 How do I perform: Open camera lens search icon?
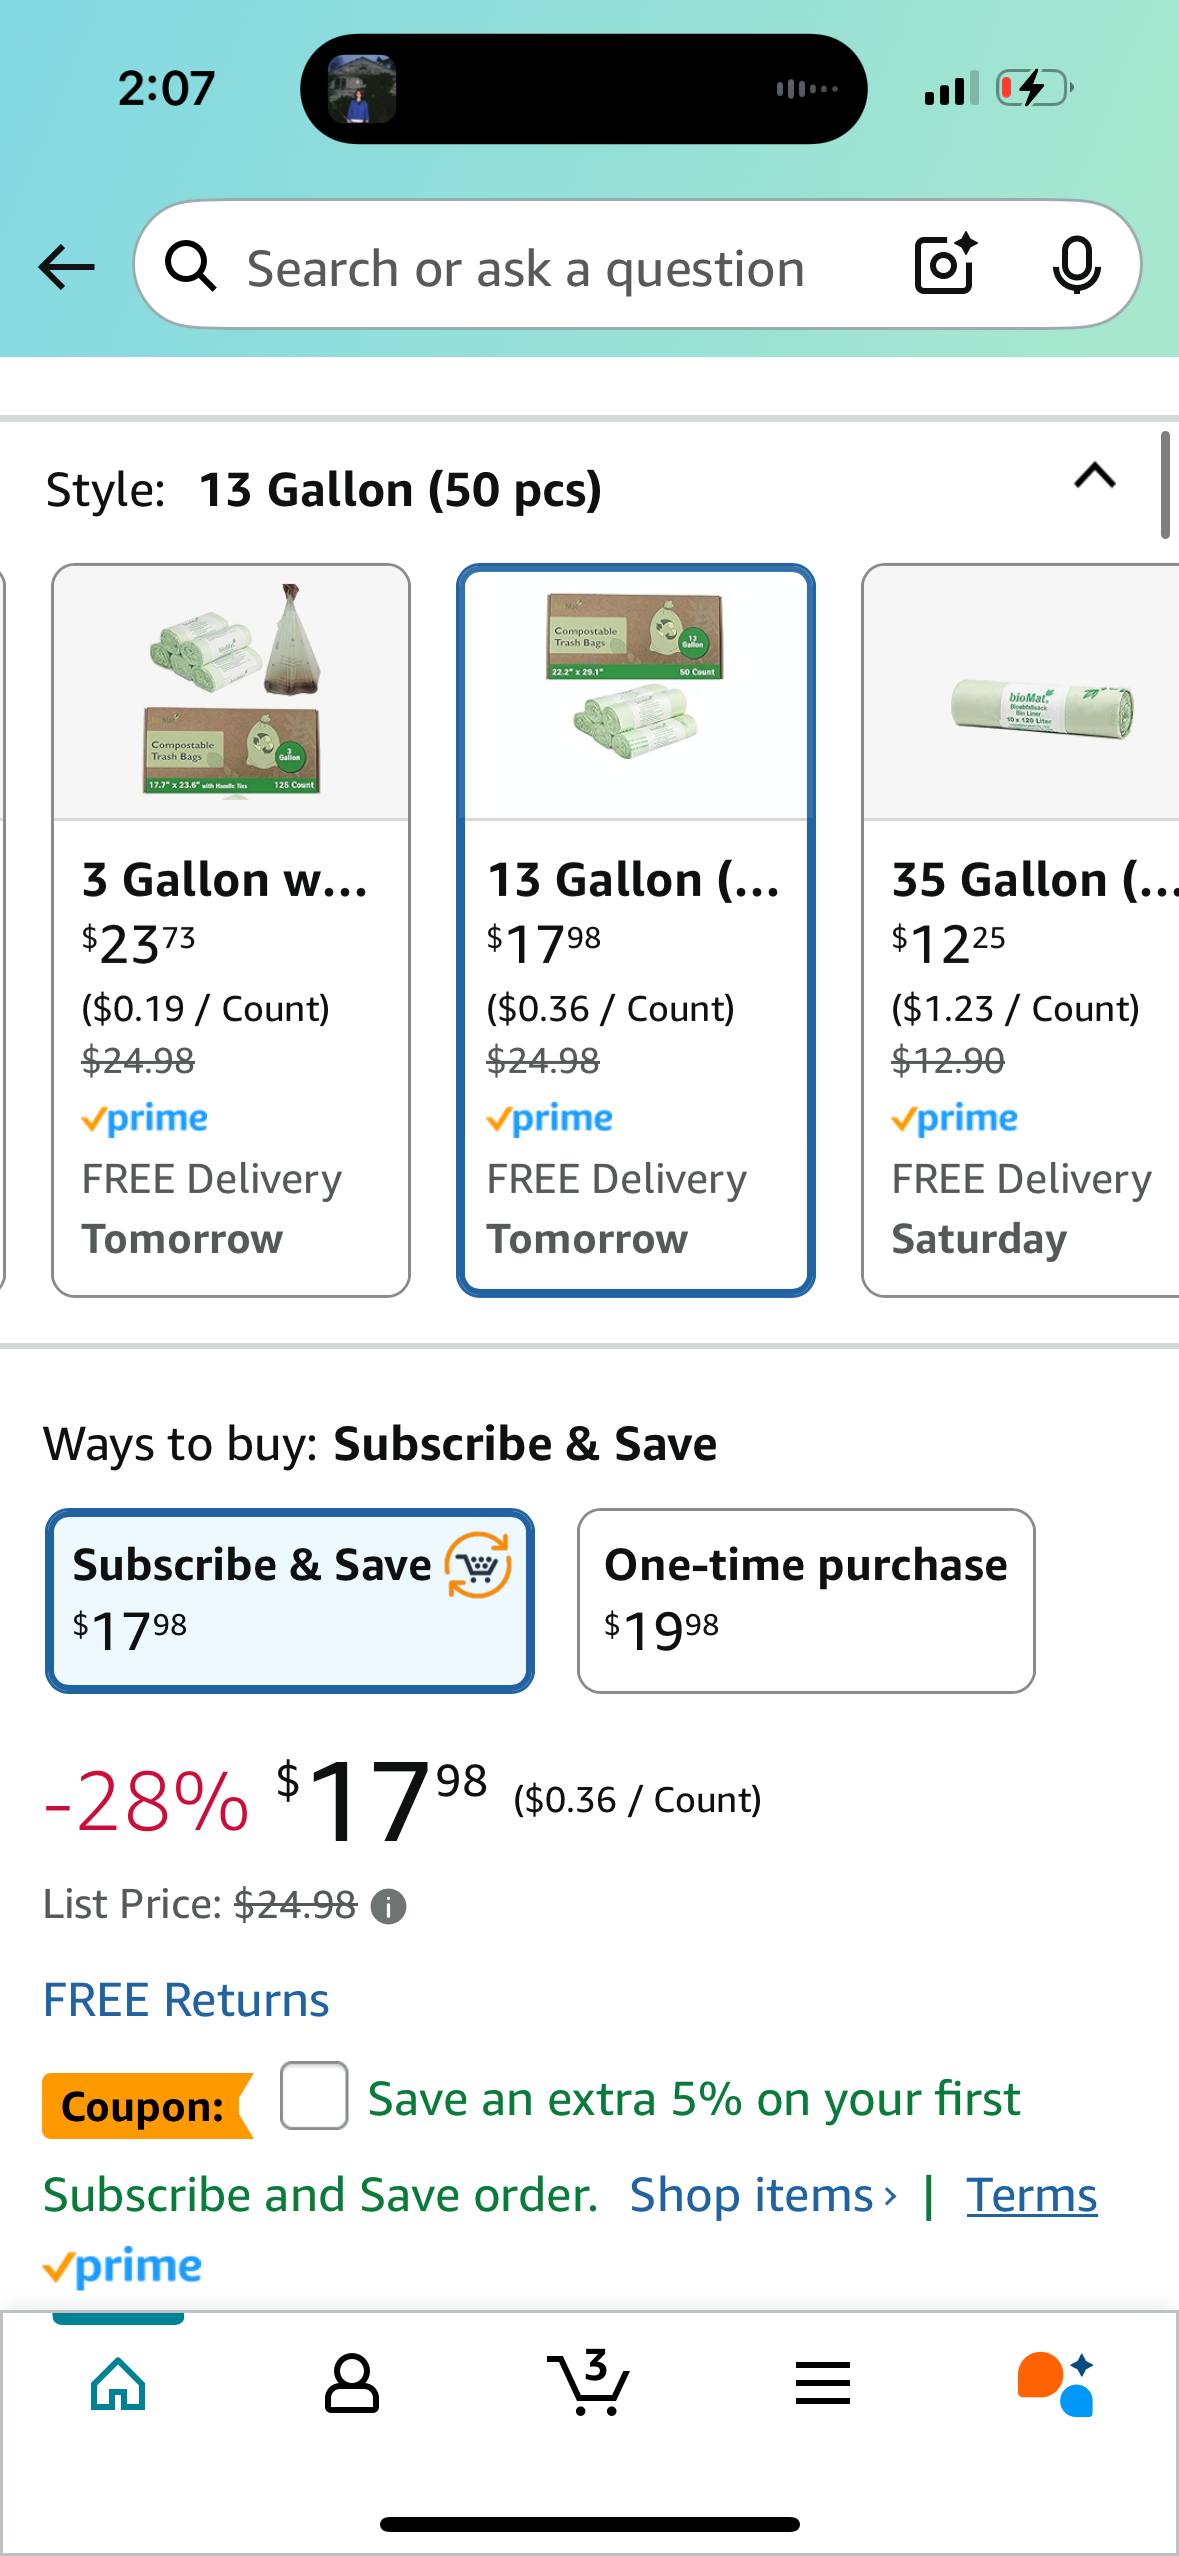[x=945, y=264]
